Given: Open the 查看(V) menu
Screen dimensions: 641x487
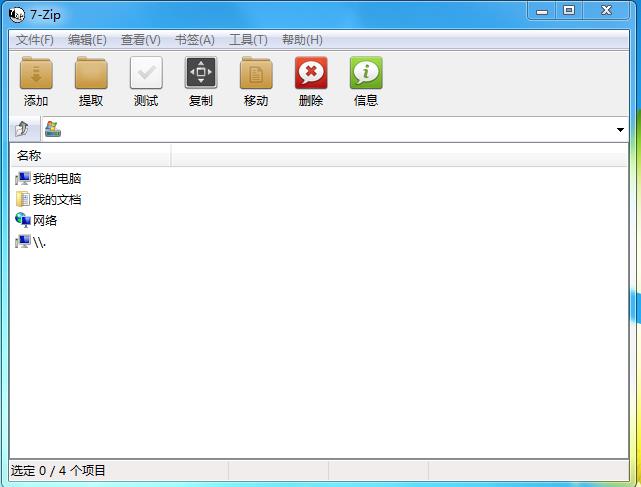Looking at the screenshot, I should tap(141, 40).
